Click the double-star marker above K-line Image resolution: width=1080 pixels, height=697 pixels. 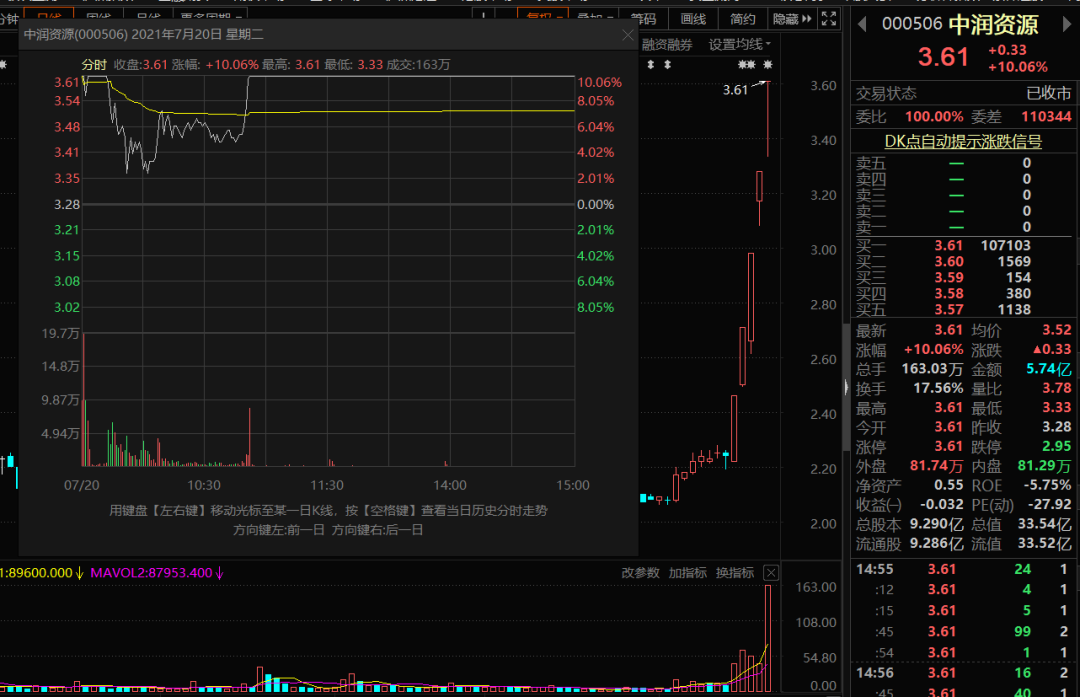pyautogui.click(x=747, y=65)
